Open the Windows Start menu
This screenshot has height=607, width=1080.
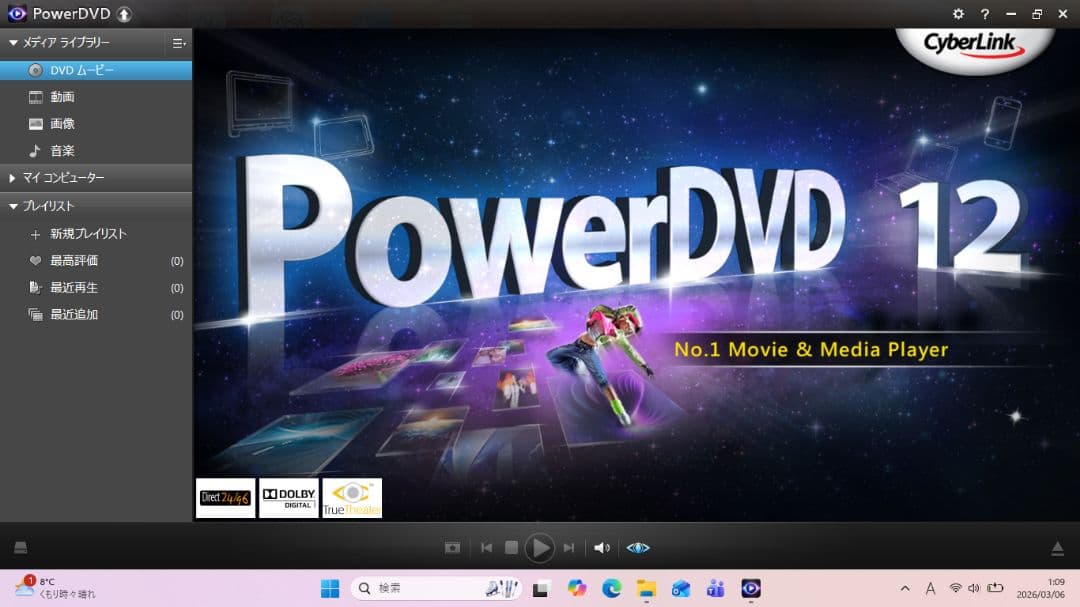330,588
